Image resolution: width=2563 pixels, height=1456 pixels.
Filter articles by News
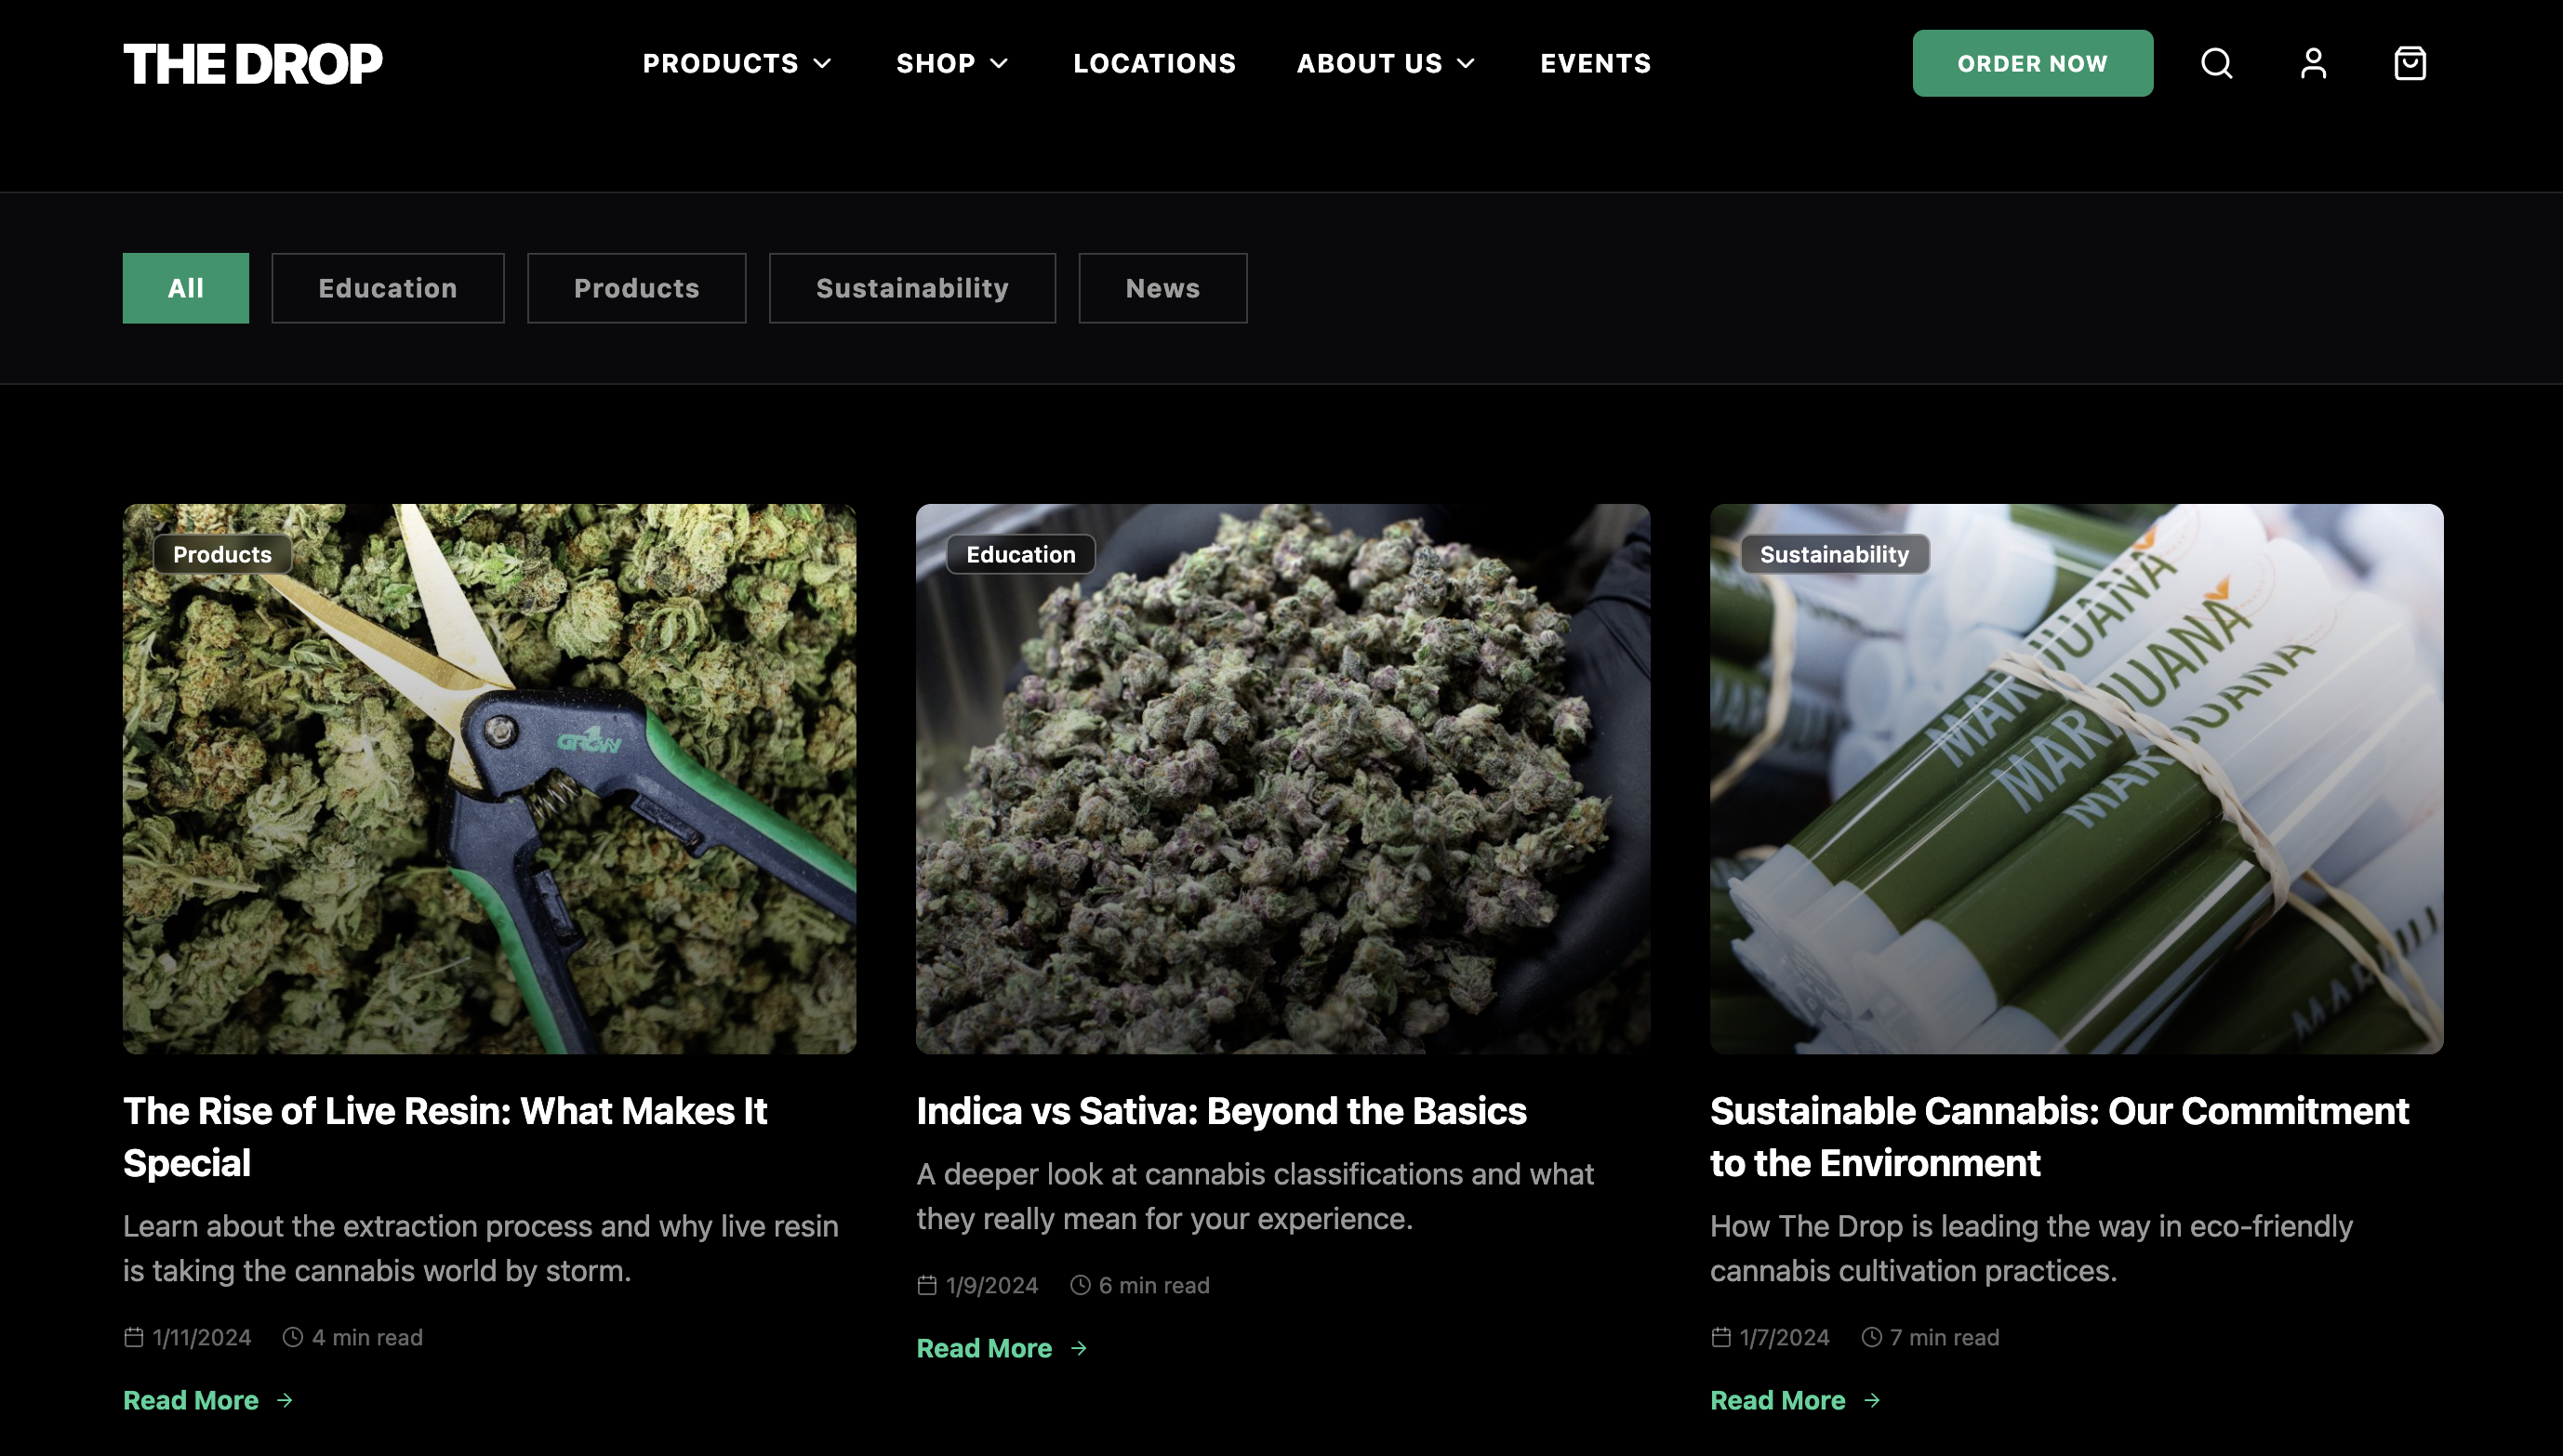click(x=1163, y=288)
